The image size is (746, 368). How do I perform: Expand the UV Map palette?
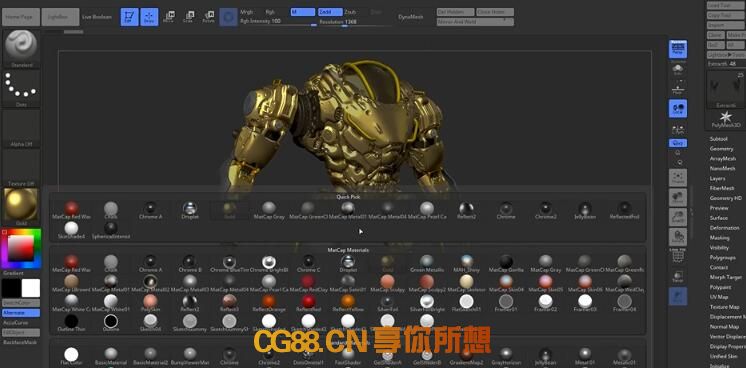point(718,297)
